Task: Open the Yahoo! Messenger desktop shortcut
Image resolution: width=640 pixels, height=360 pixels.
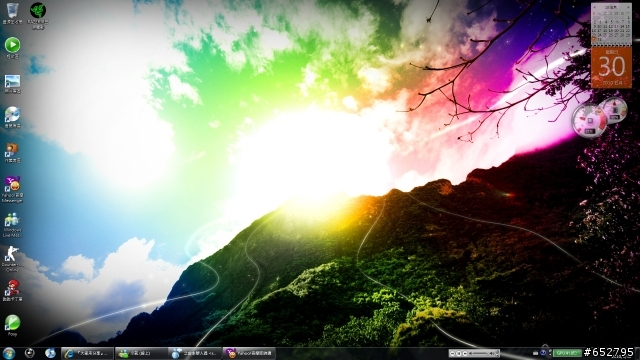Action: click(12, 189)
